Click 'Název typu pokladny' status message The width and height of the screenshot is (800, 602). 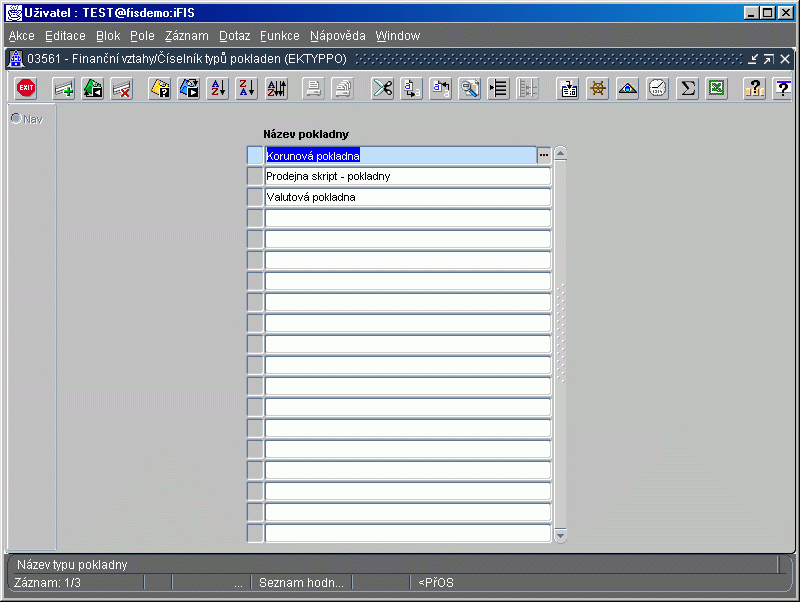72,565
